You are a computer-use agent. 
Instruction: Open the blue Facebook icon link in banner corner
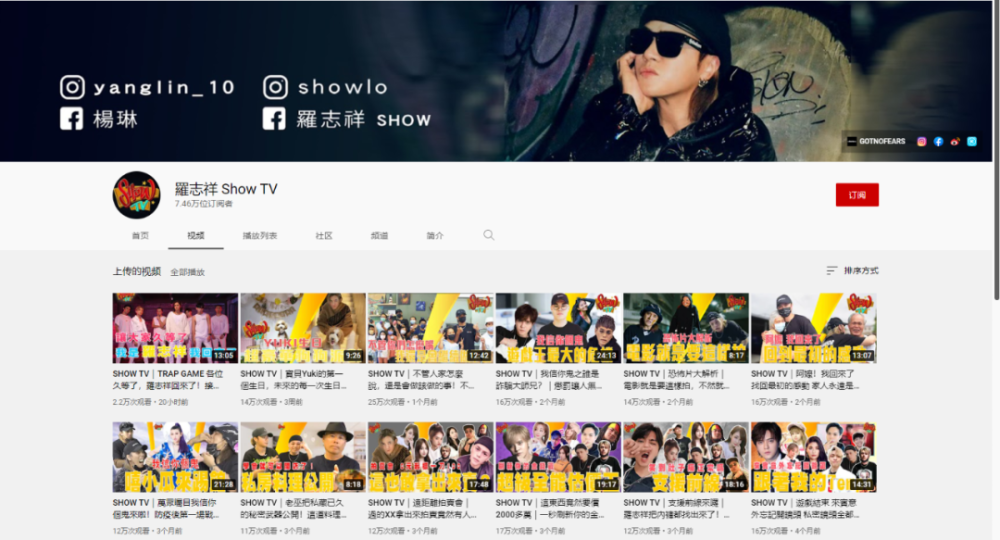point(938,142)
